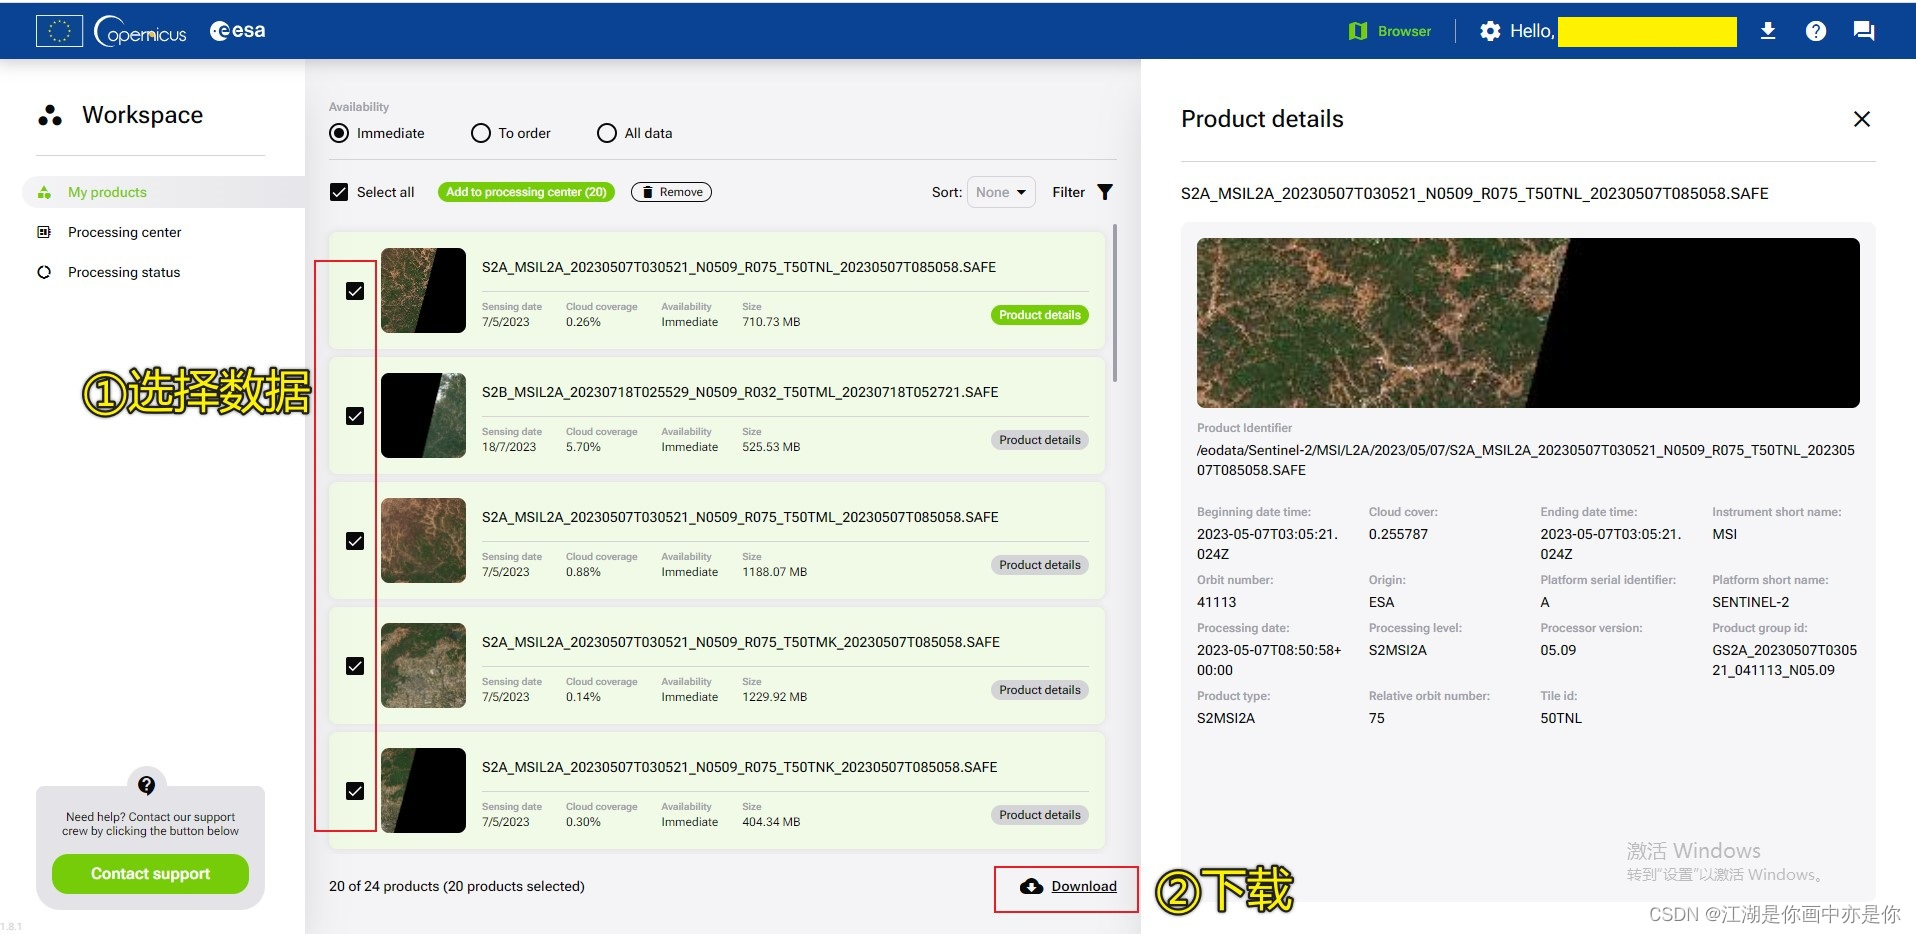This screenshot has width=1916, height=934.
Task: Go to Processing center
Action: [125, 232]
